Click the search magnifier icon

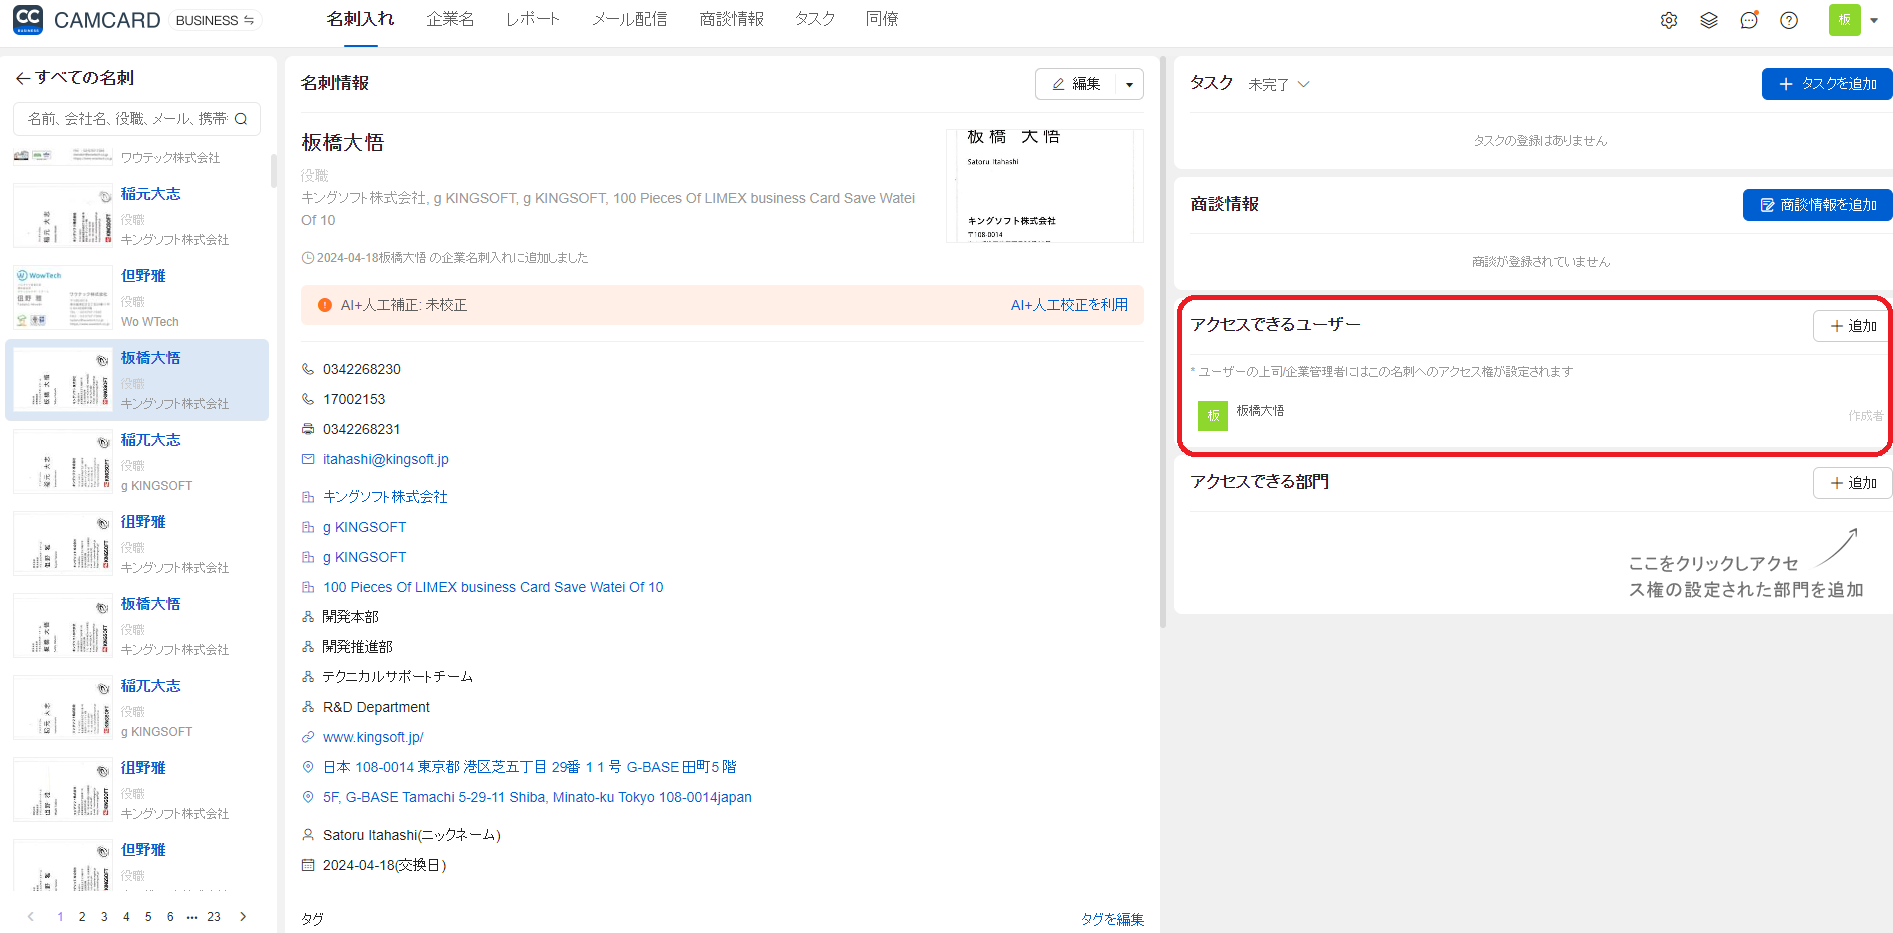[241, 119]
